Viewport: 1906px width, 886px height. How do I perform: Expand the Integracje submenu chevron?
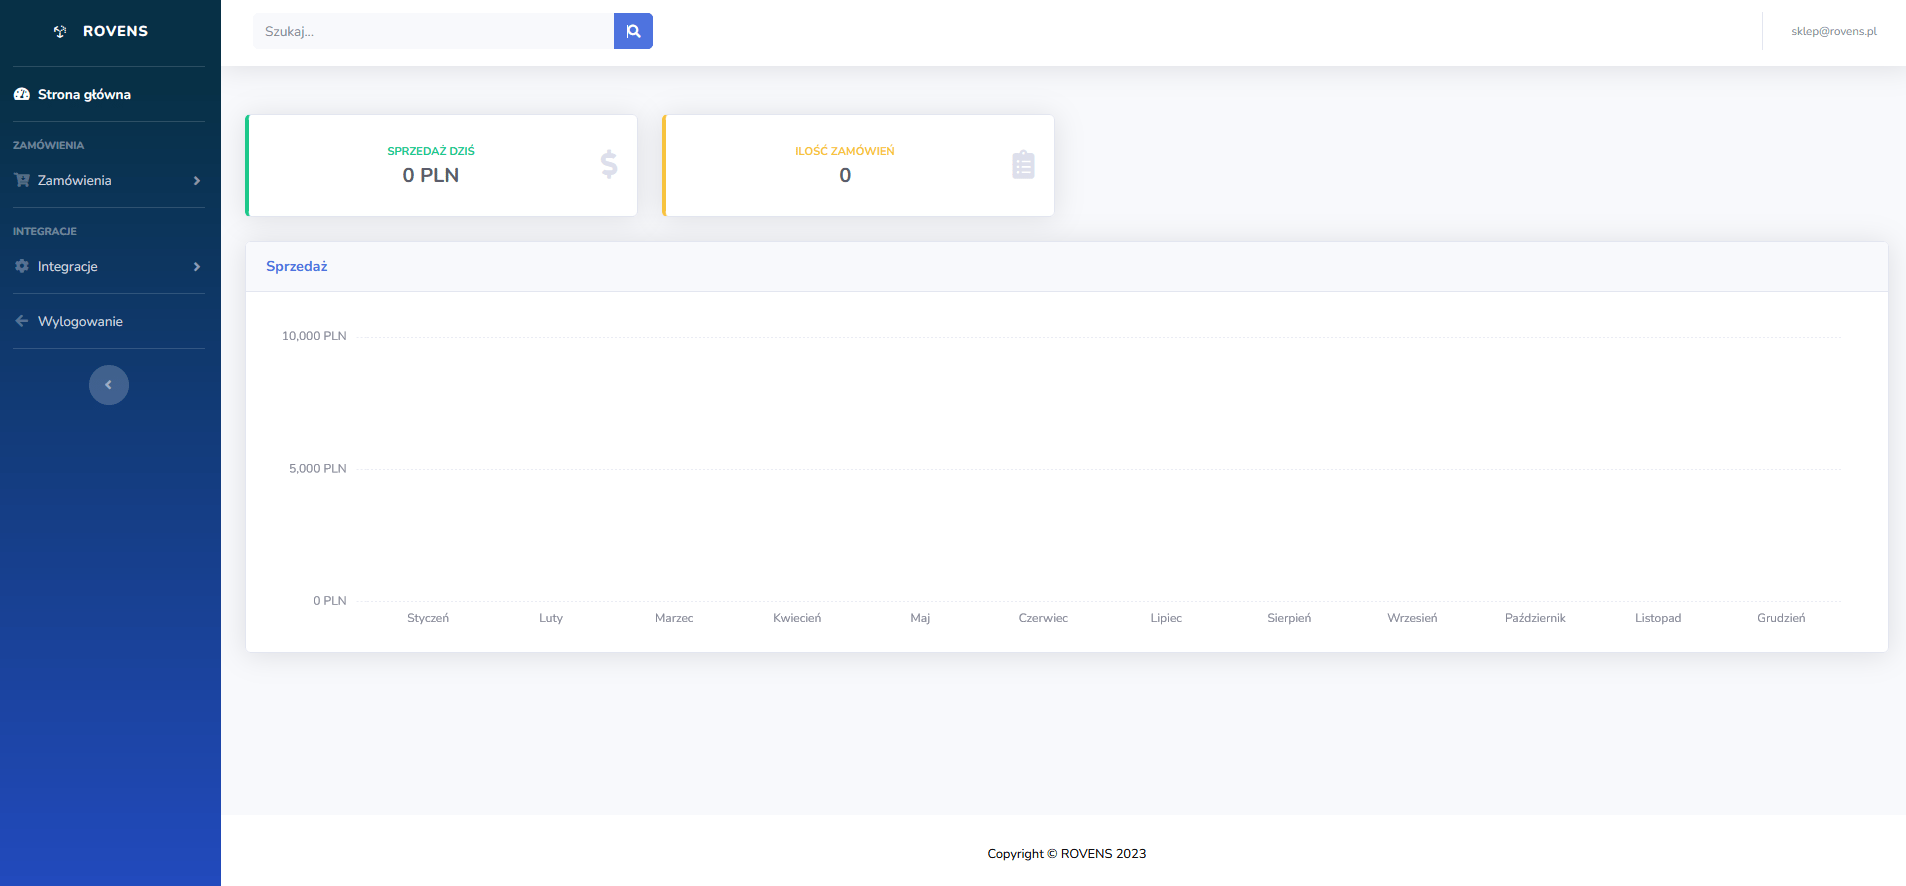(x=197, y=267)
